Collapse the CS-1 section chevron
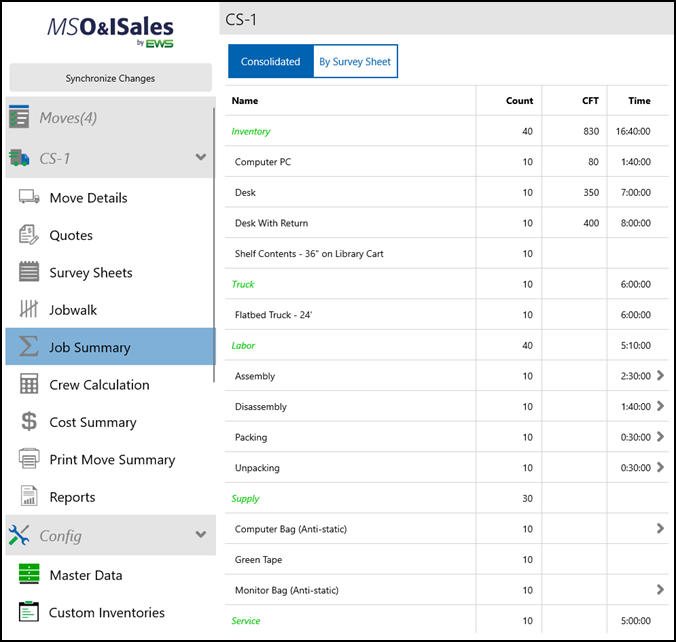Screen dimensions: 676x642 tap(201, 158)
